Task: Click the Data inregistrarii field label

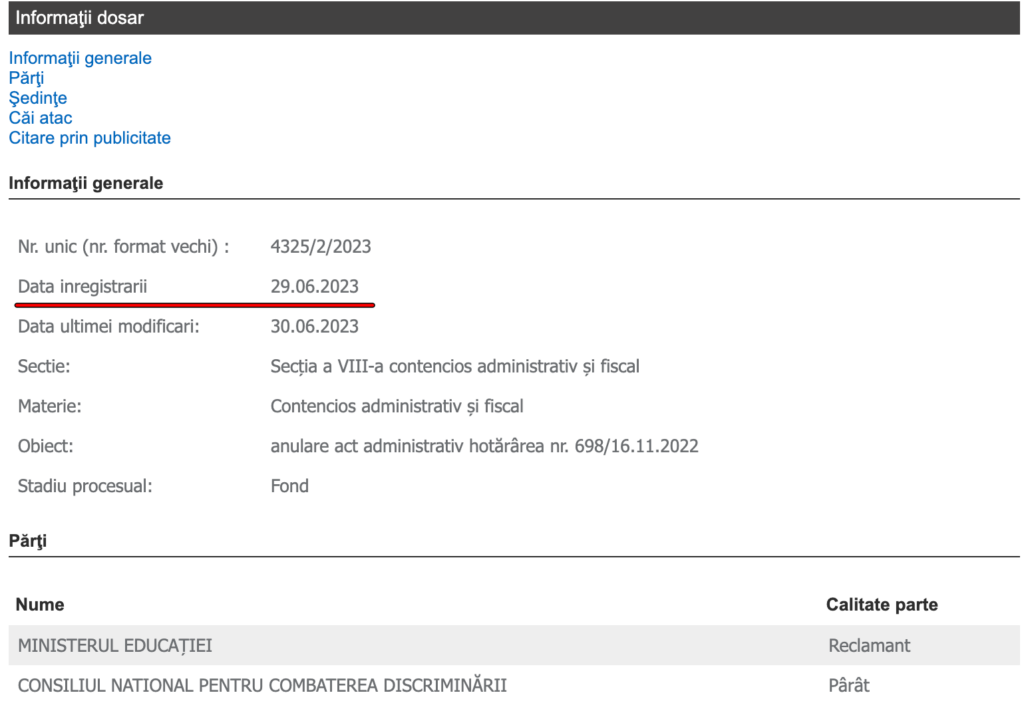Action: click(x=82, y=287)
